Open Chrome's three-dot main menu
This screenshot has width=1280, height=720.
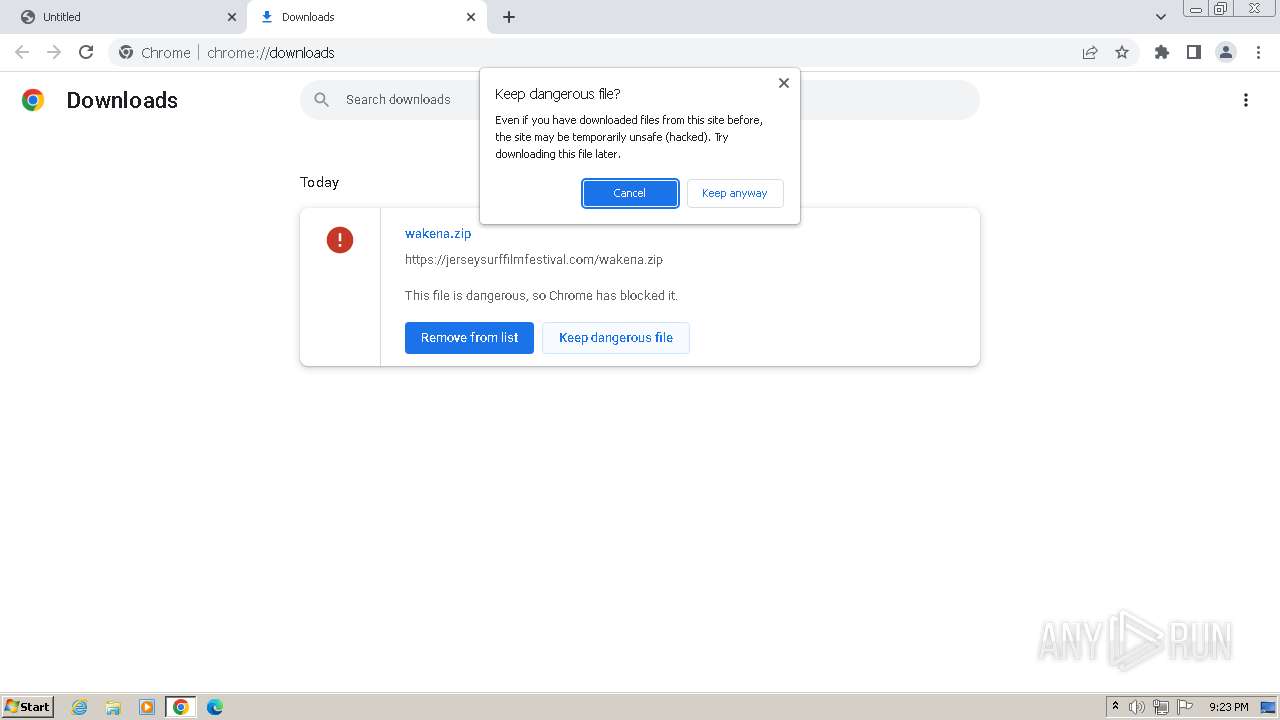pyautogui.click(x=1258, y=52)
